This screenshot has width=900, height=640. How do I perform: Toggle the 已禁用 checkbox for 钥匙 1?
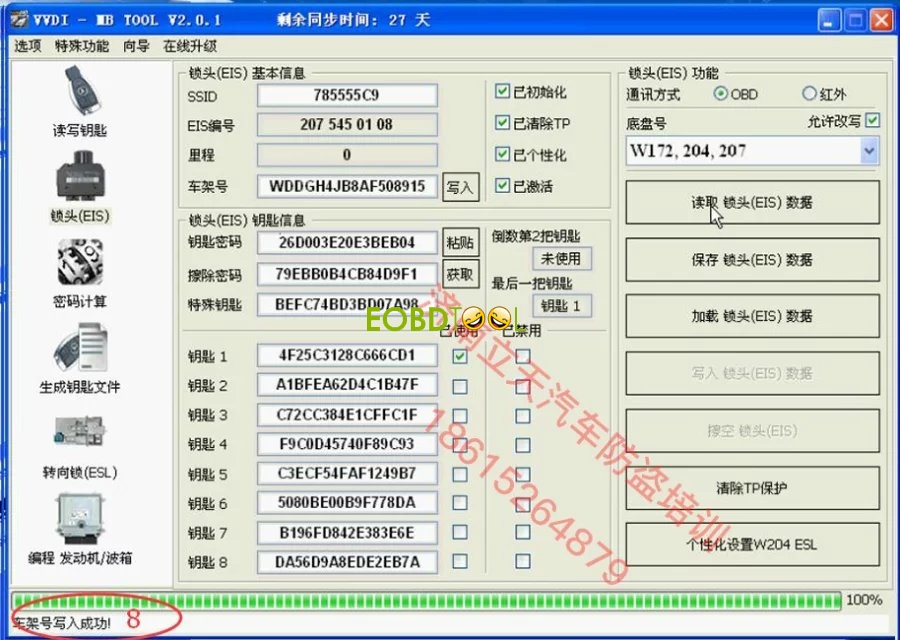[522, 356]
